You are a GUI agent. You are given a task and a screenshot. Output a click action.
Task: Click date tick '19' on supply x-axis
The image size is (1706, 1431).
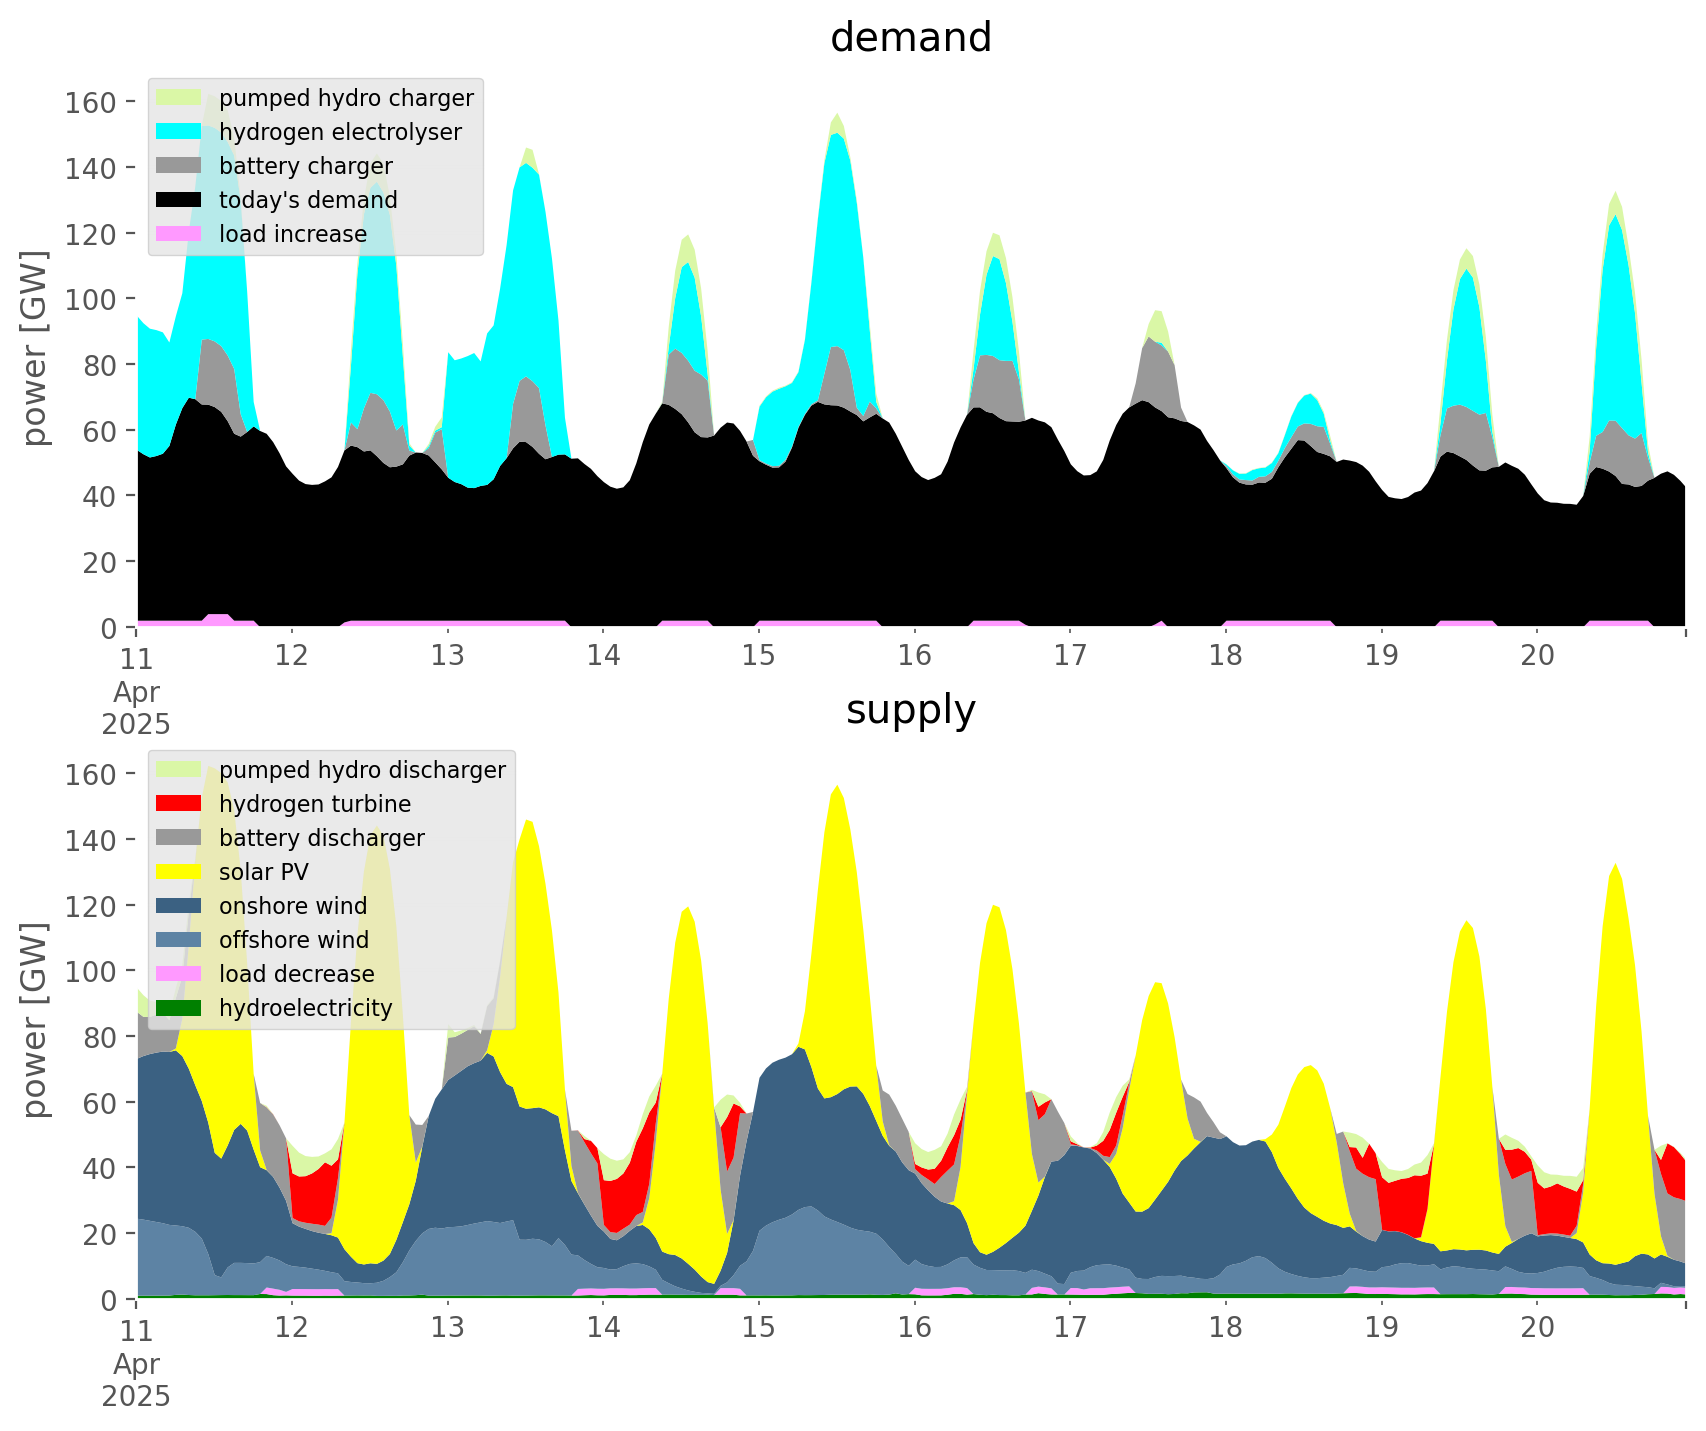pyautogui.click(x=1381, y=1329)
